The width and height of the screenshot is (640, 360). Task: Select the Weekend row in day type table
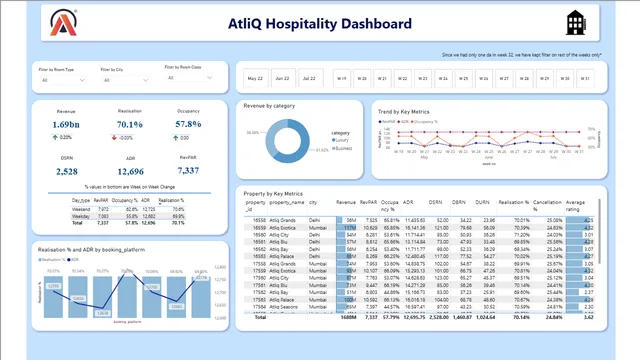point(128,209)
